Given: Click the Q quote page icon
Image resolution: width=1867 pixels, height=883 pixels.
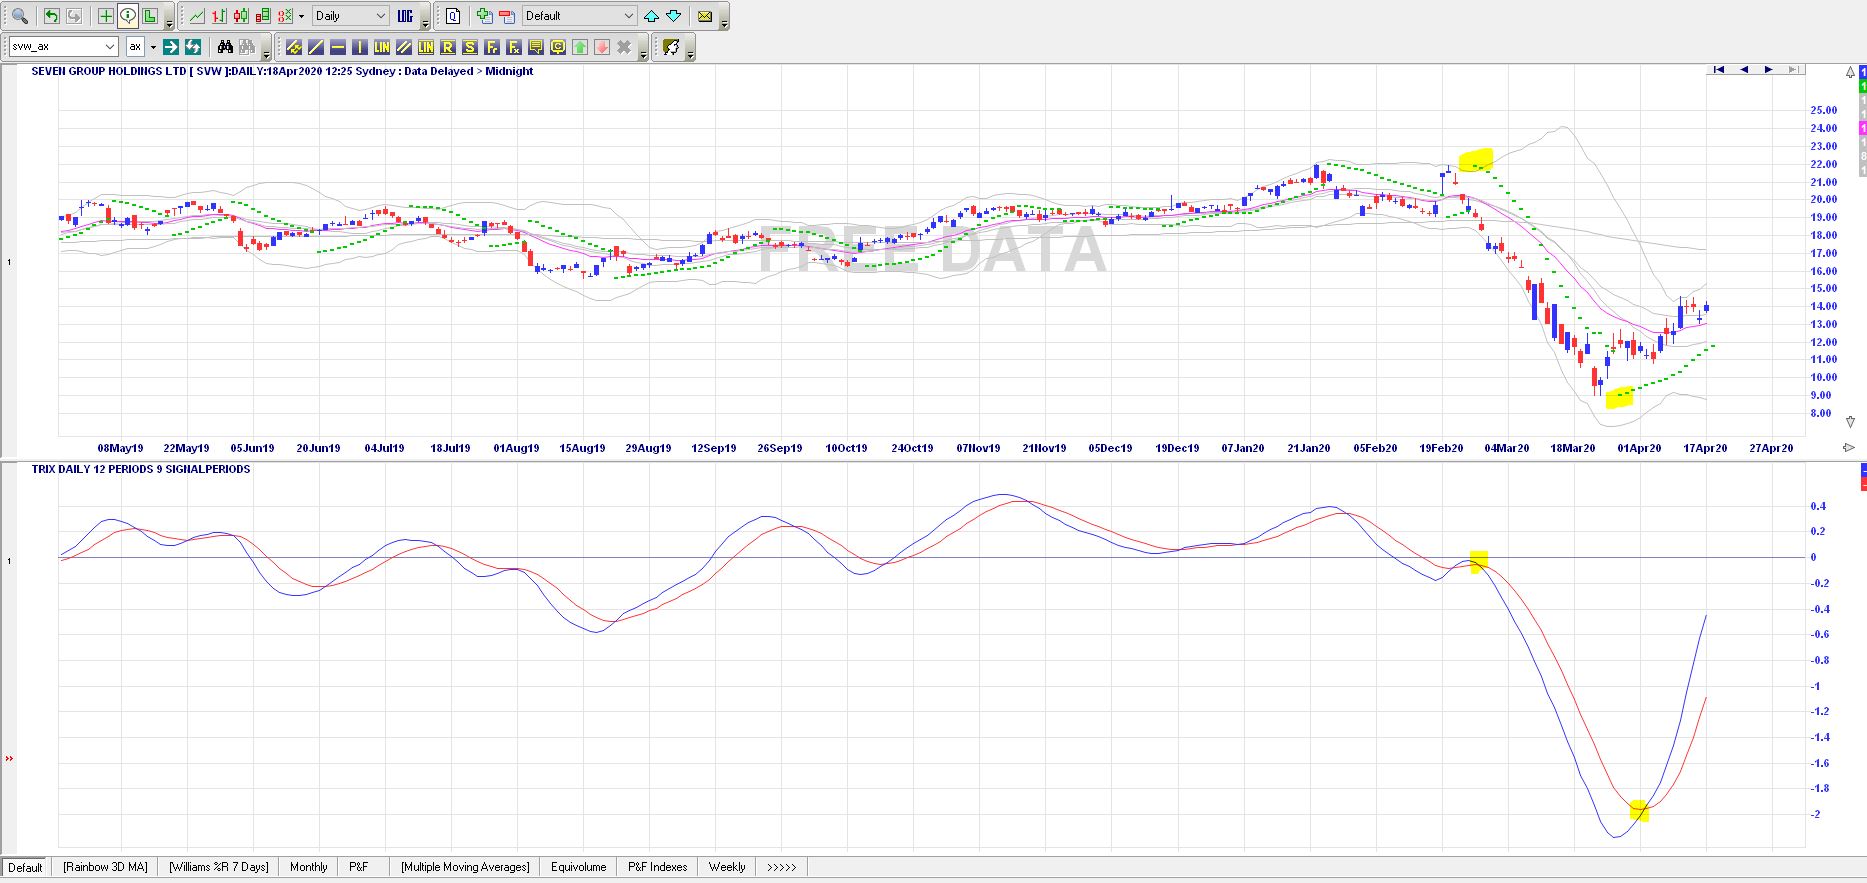Looking at the screenshot, I should (453, 16).
